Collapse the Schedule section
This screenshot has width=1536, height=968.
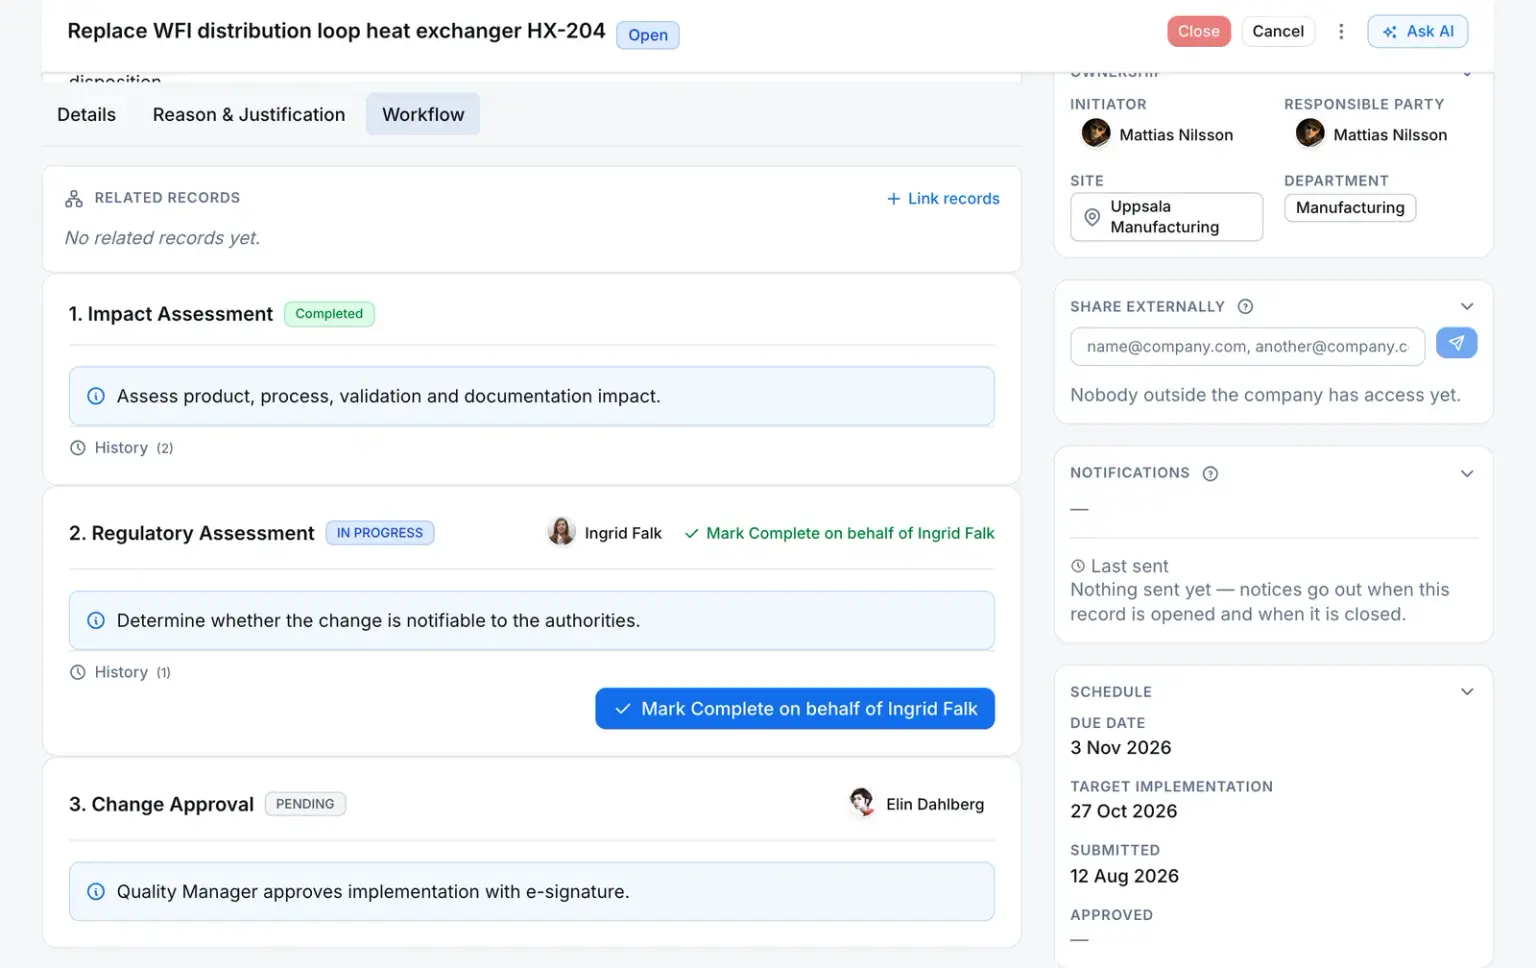point(1467,692)
